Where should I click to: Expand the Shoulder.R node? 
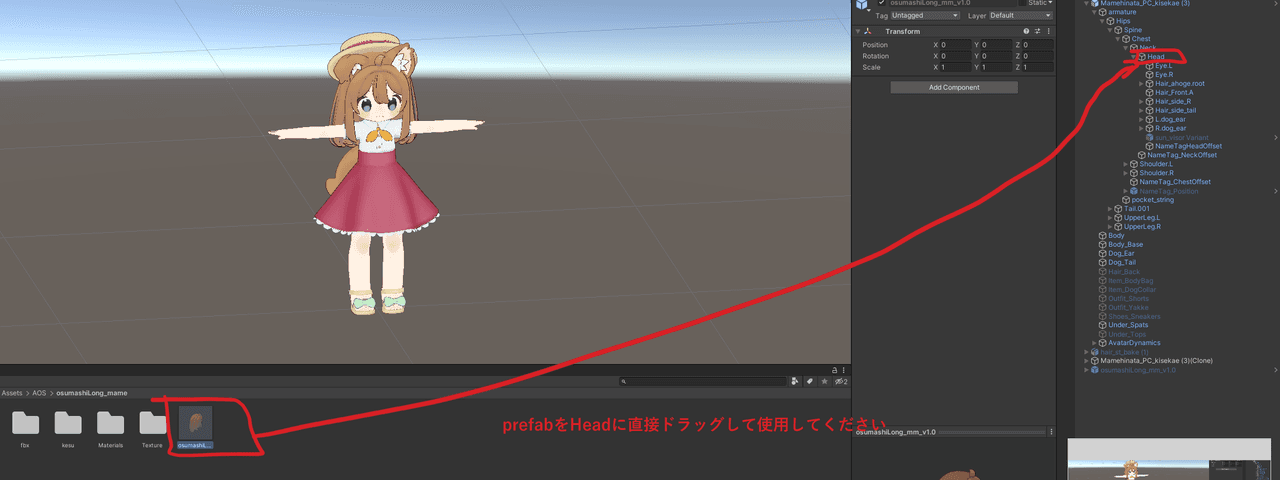point(1126,173)
